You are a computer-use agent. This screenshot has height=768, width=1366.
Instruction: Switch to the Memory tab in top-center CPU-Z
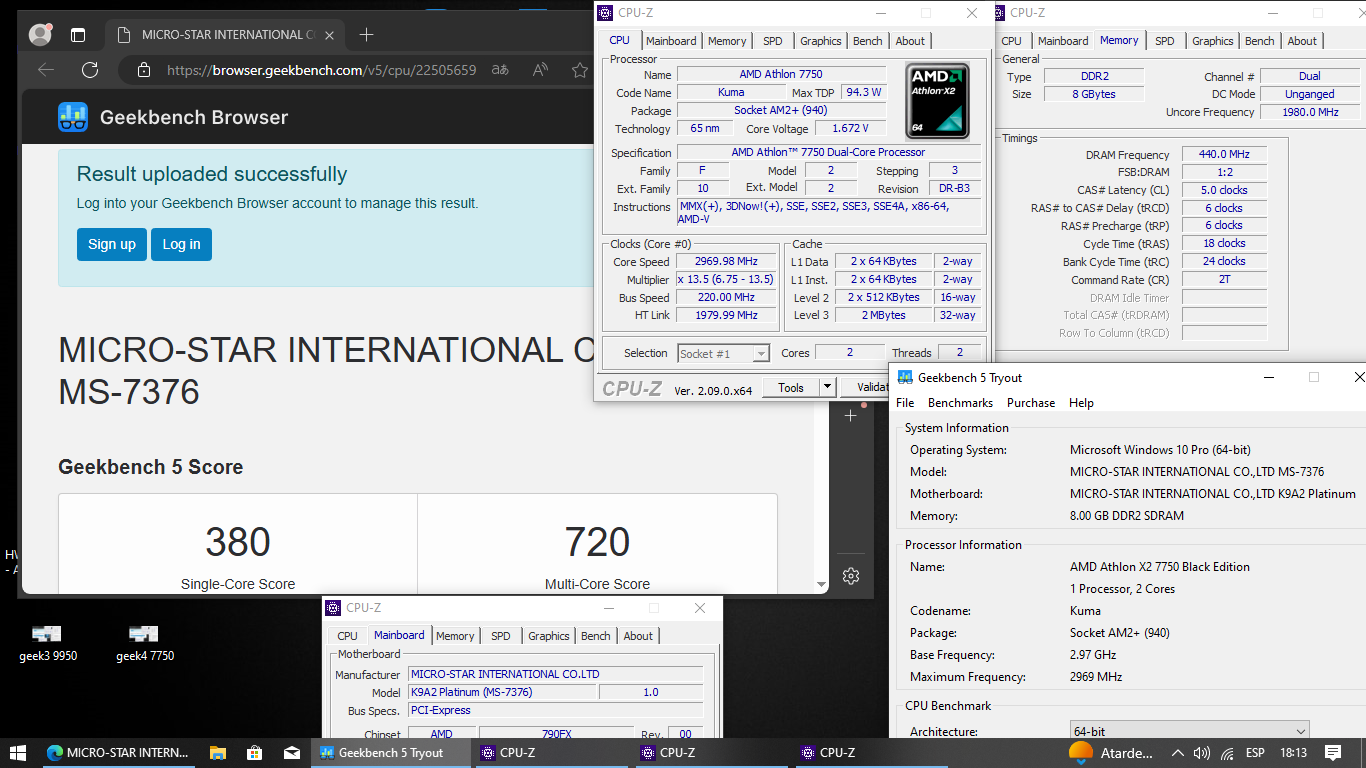pyautogui.click(x=727, y=41)
